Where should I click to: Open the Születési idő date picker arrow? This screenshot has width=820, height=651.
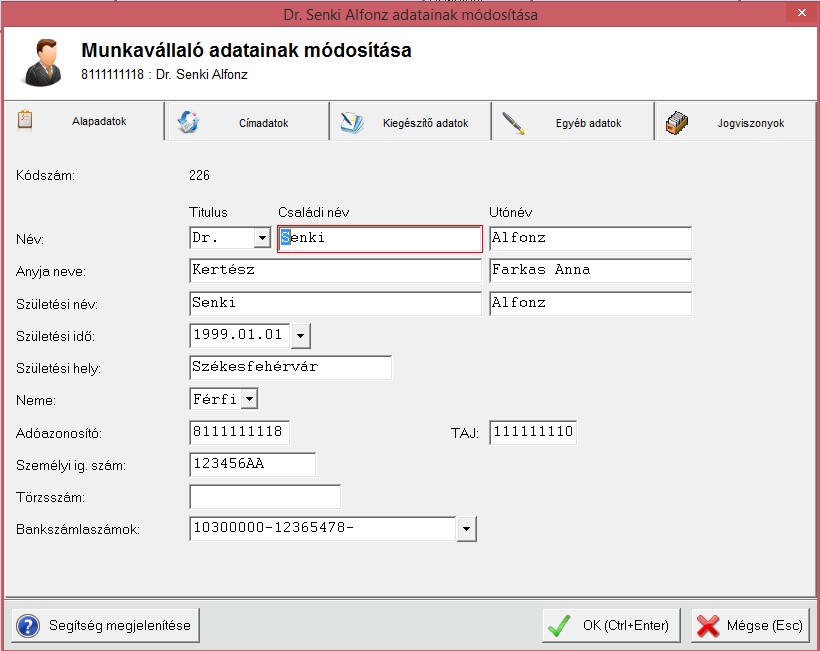(301, 335)
